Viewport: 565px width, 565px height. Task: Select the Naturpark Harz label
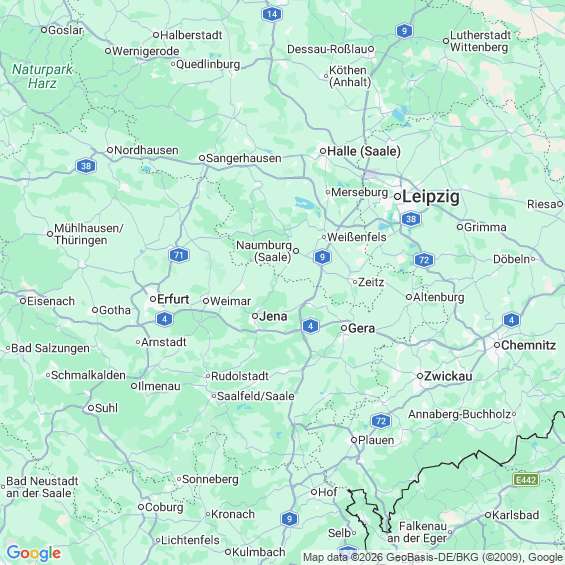pos(42,76)
